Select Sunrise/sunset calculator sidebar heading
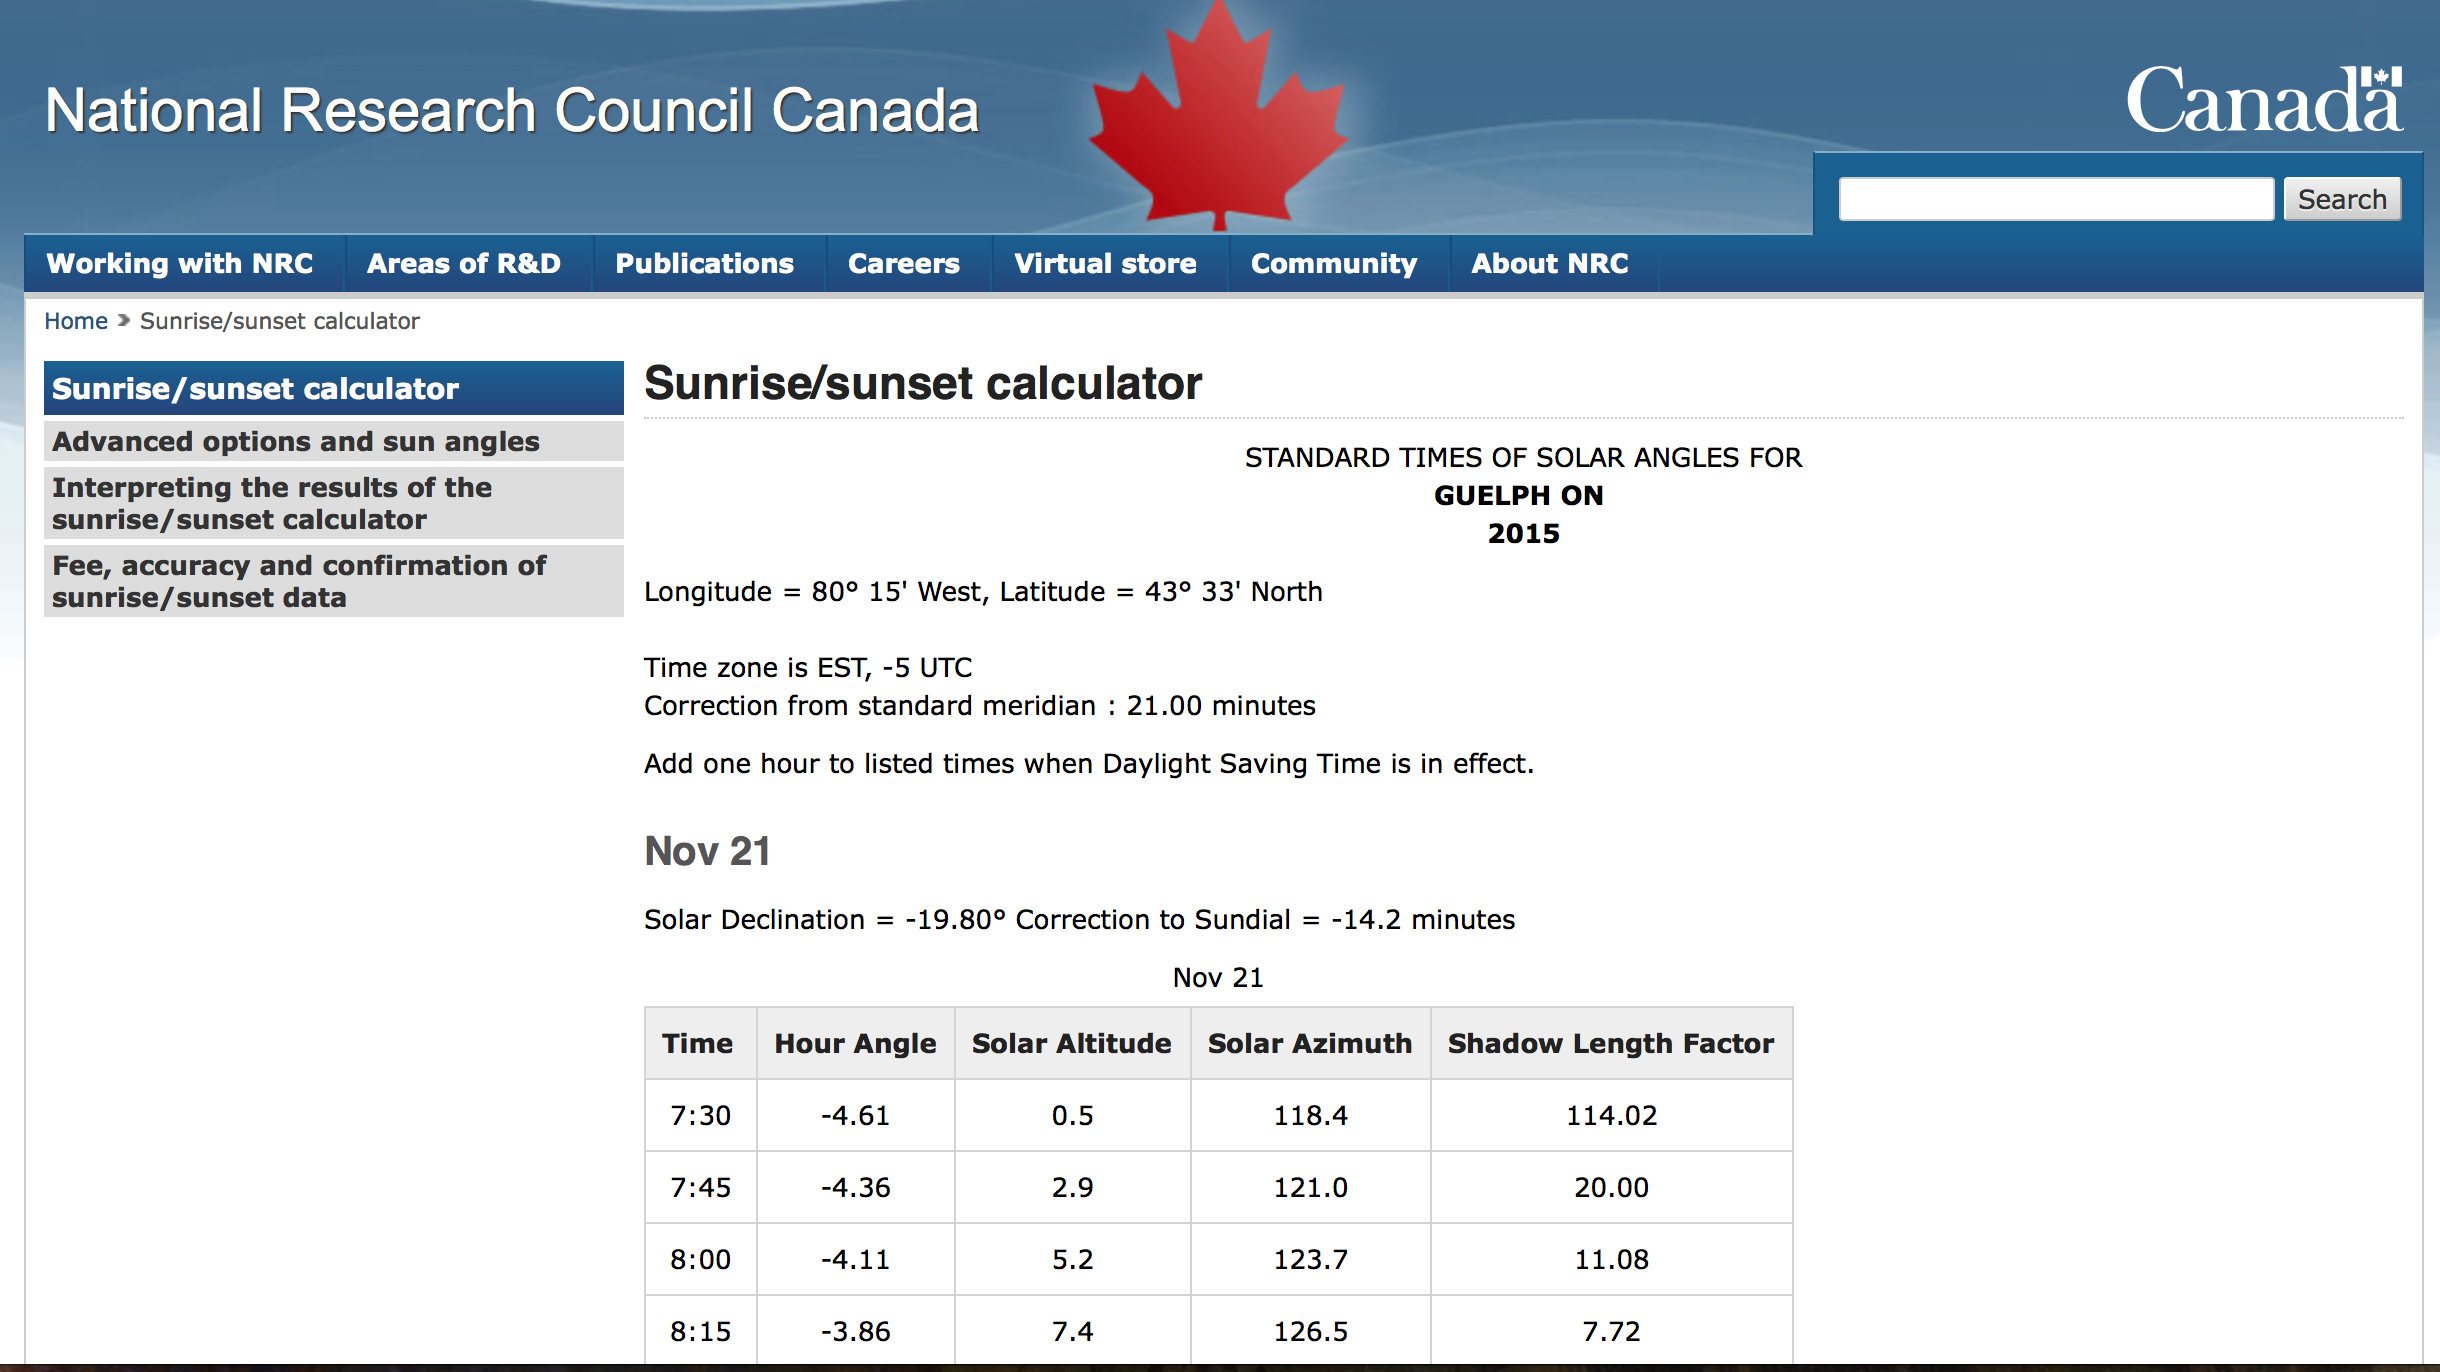 pos(255,389)
